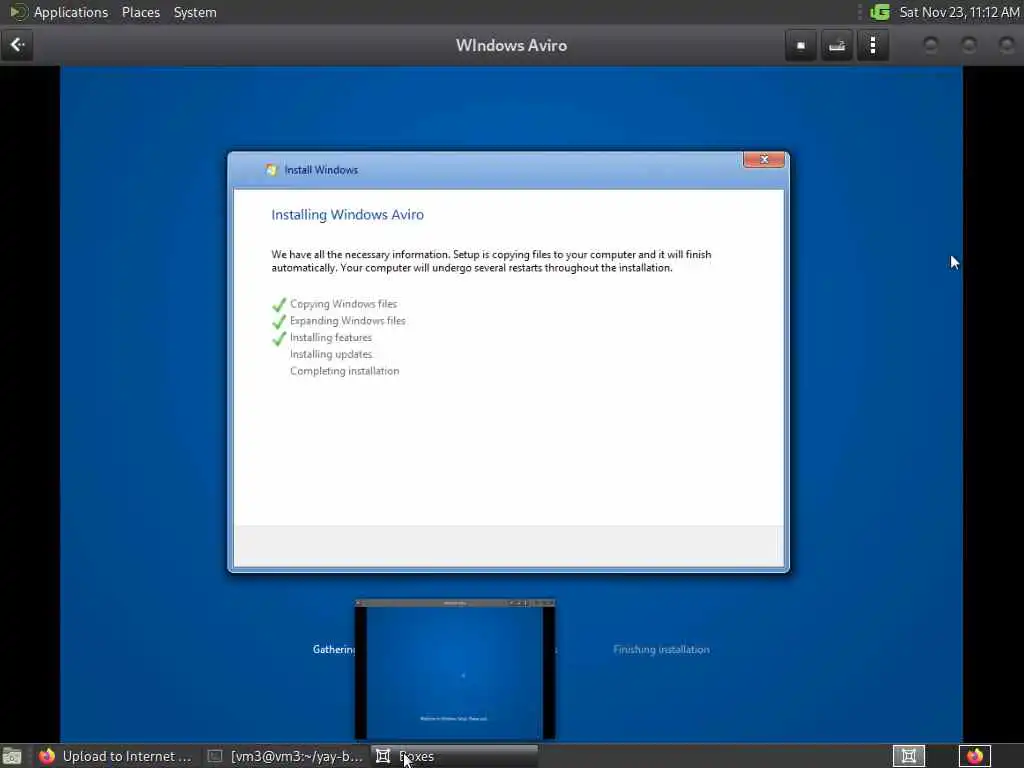The height and width of the screenshot is (768, 1024).
Task: Click the Boxes window preview thumbnail
Action: point(455,669)
